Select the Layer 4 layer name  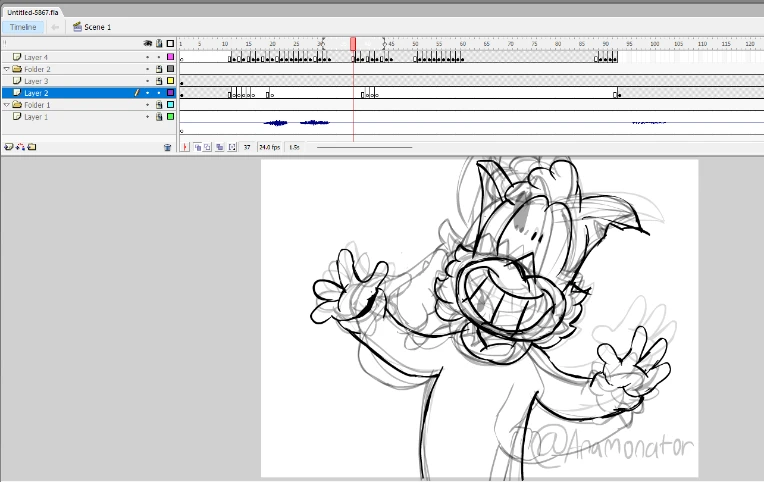pos(36,58)
